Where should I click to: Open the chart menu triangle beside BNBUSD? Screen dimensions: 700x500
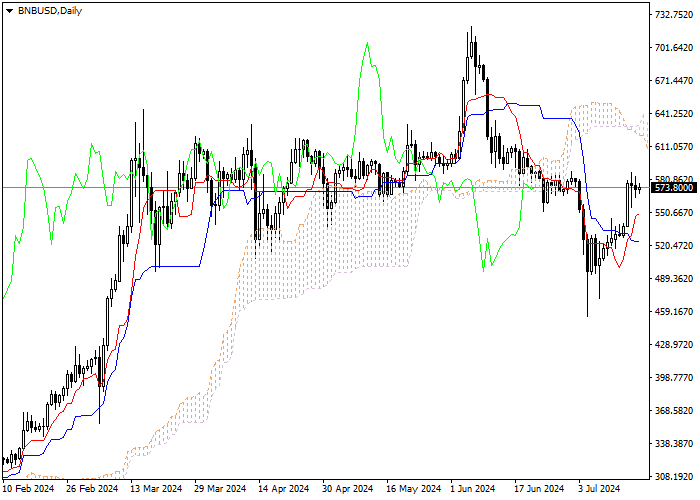pyautogui.click(x=9, y=11)
